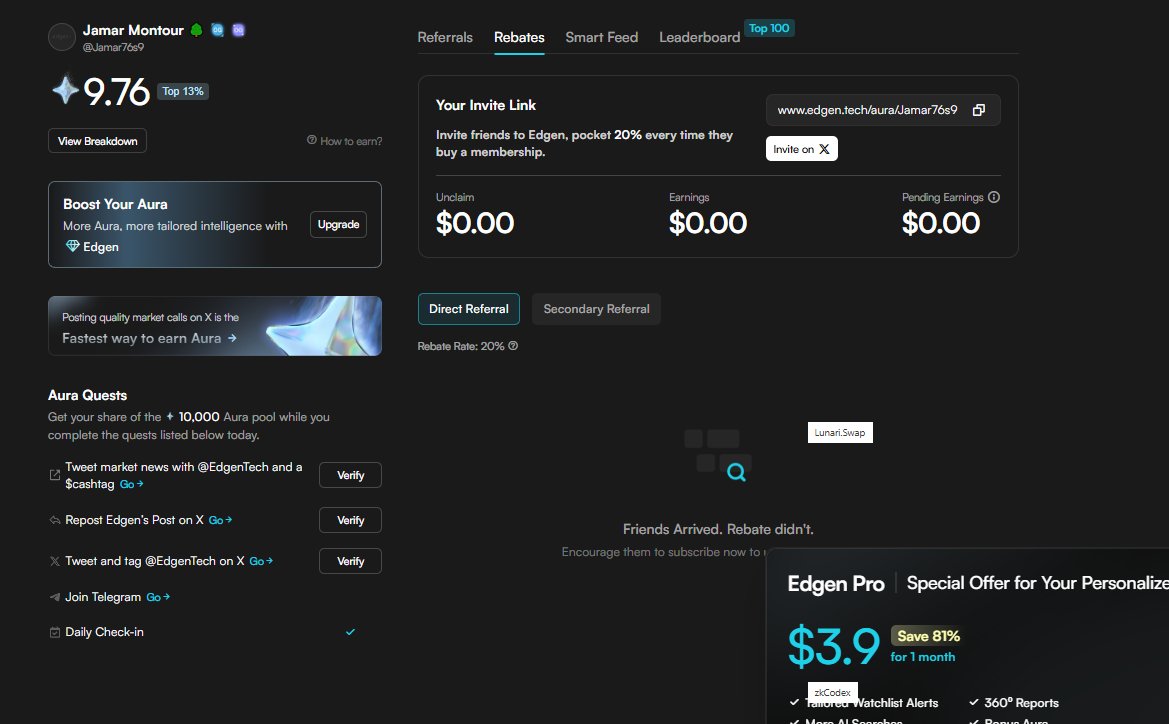
Task: Click the magnifier icon in empty referral state
Action: [x=736, y=471]
